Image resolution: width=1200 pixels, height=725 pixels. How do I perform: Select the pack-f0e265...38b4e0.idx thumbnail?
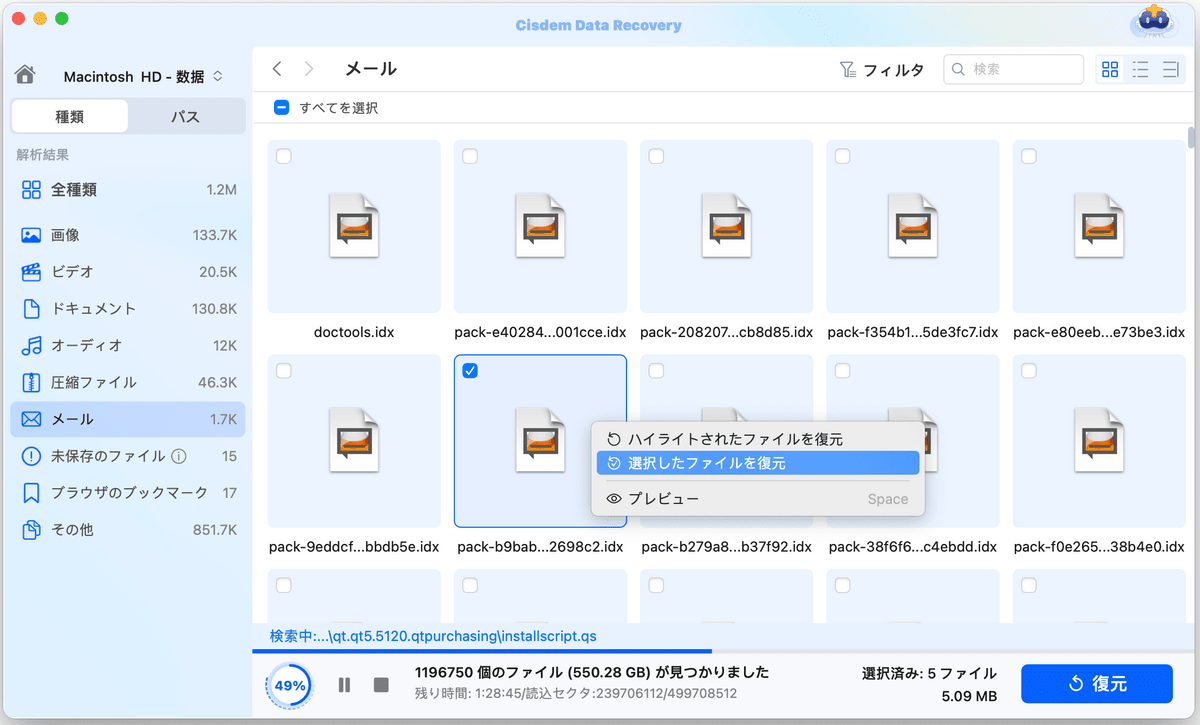(x=1099, y=441)
